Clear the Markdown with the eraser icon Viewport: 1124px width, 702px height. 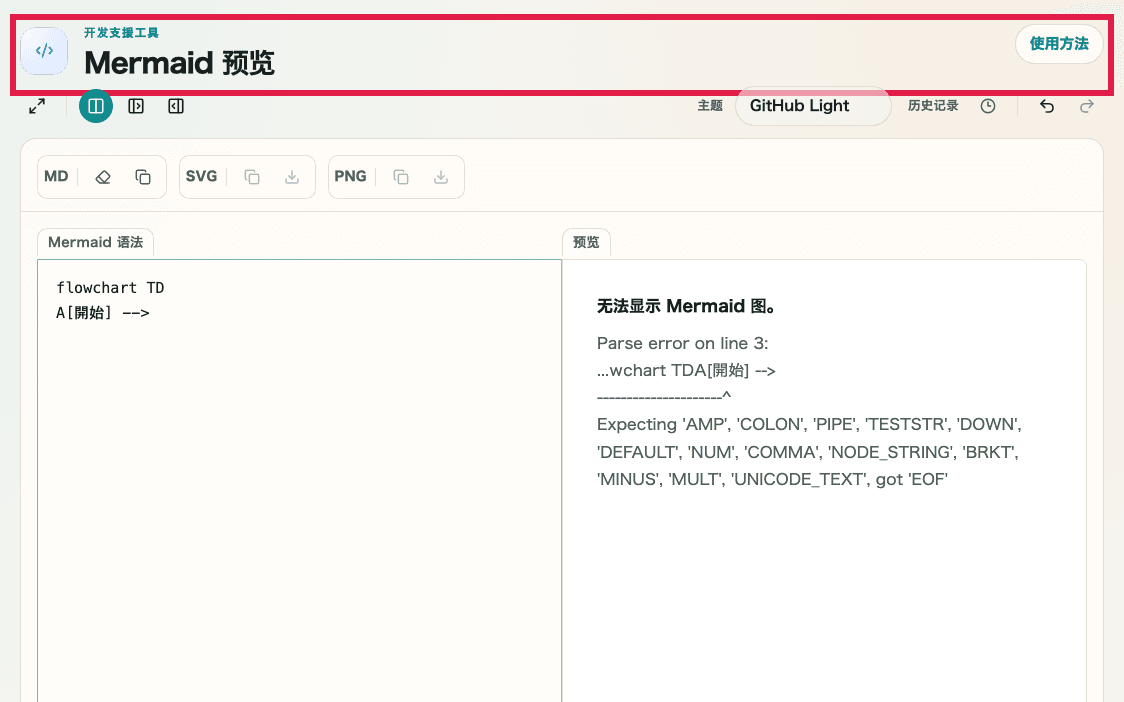click(102, 176)
